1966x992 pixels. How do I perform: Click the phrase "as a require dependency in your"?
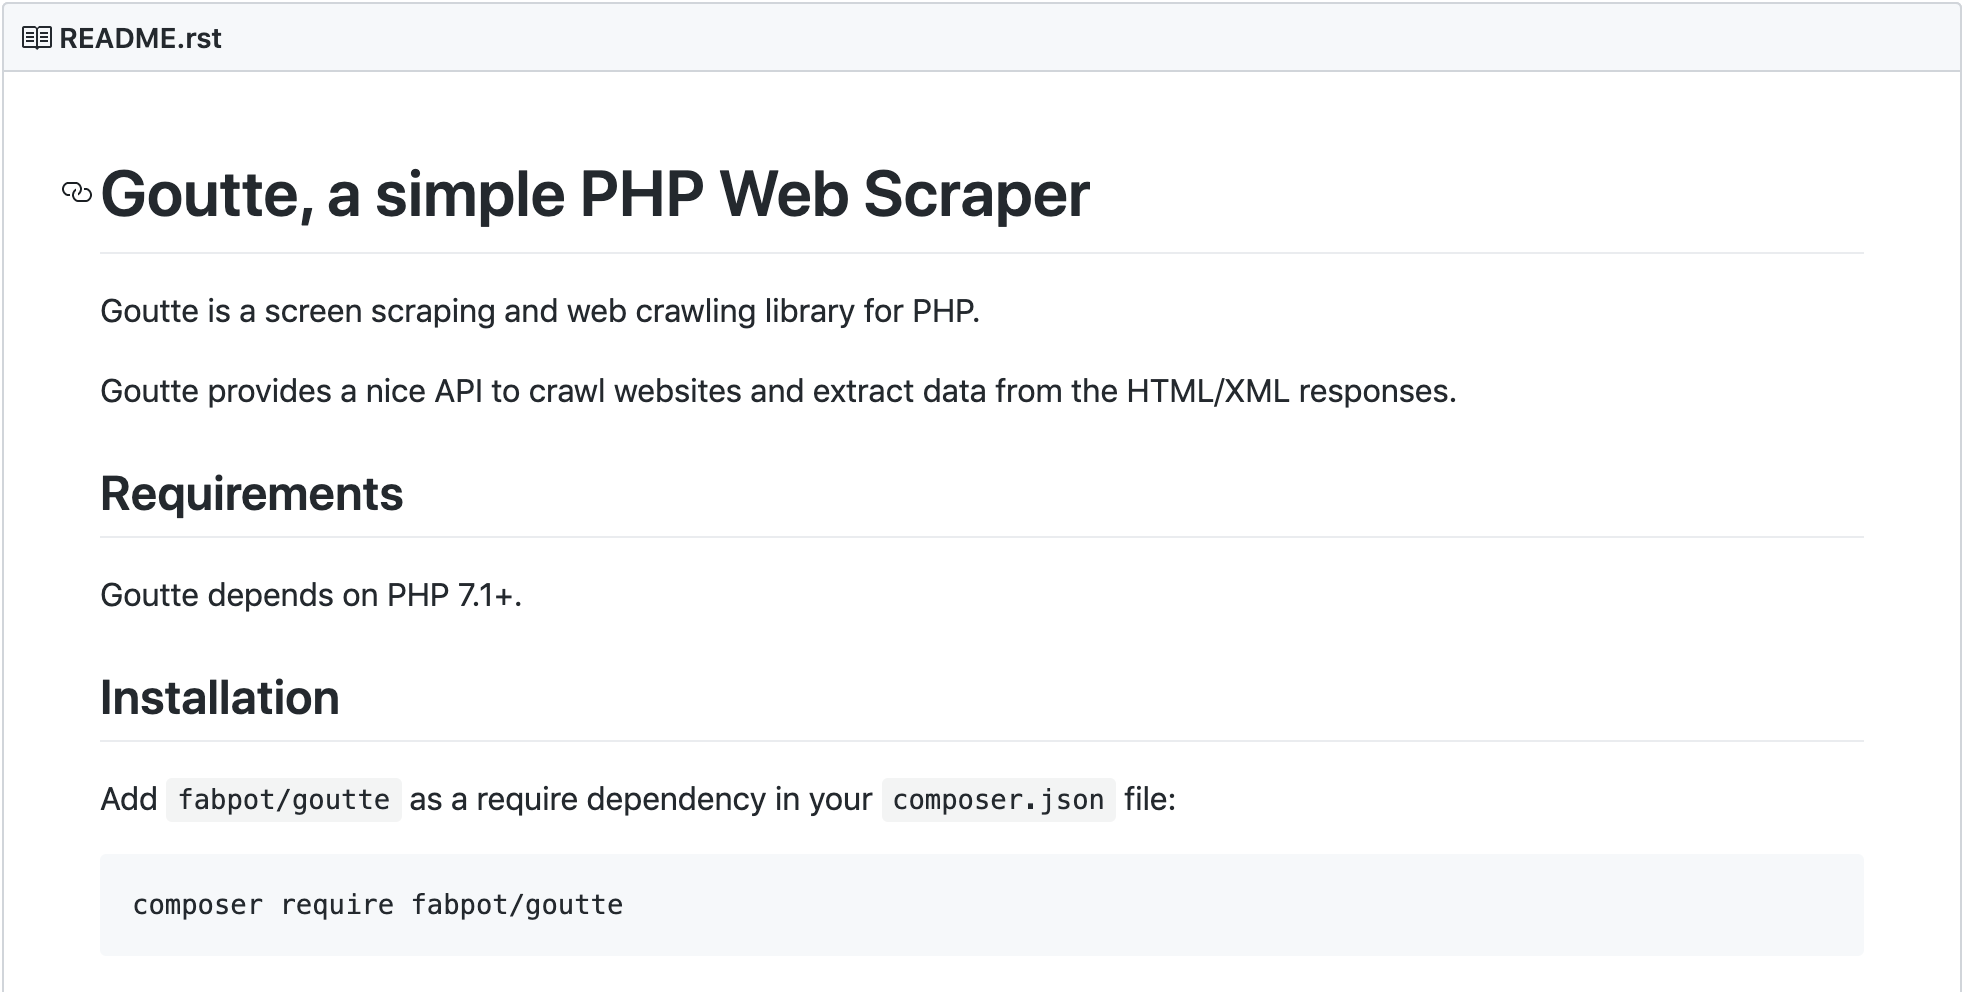point(641,799)
